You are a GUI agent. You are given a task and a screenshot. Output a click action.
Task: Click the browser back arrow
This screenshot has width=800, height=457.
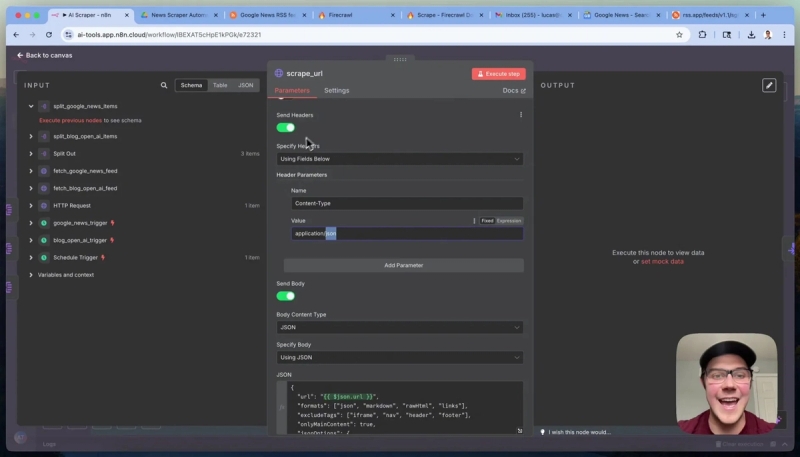pos(16,35)
